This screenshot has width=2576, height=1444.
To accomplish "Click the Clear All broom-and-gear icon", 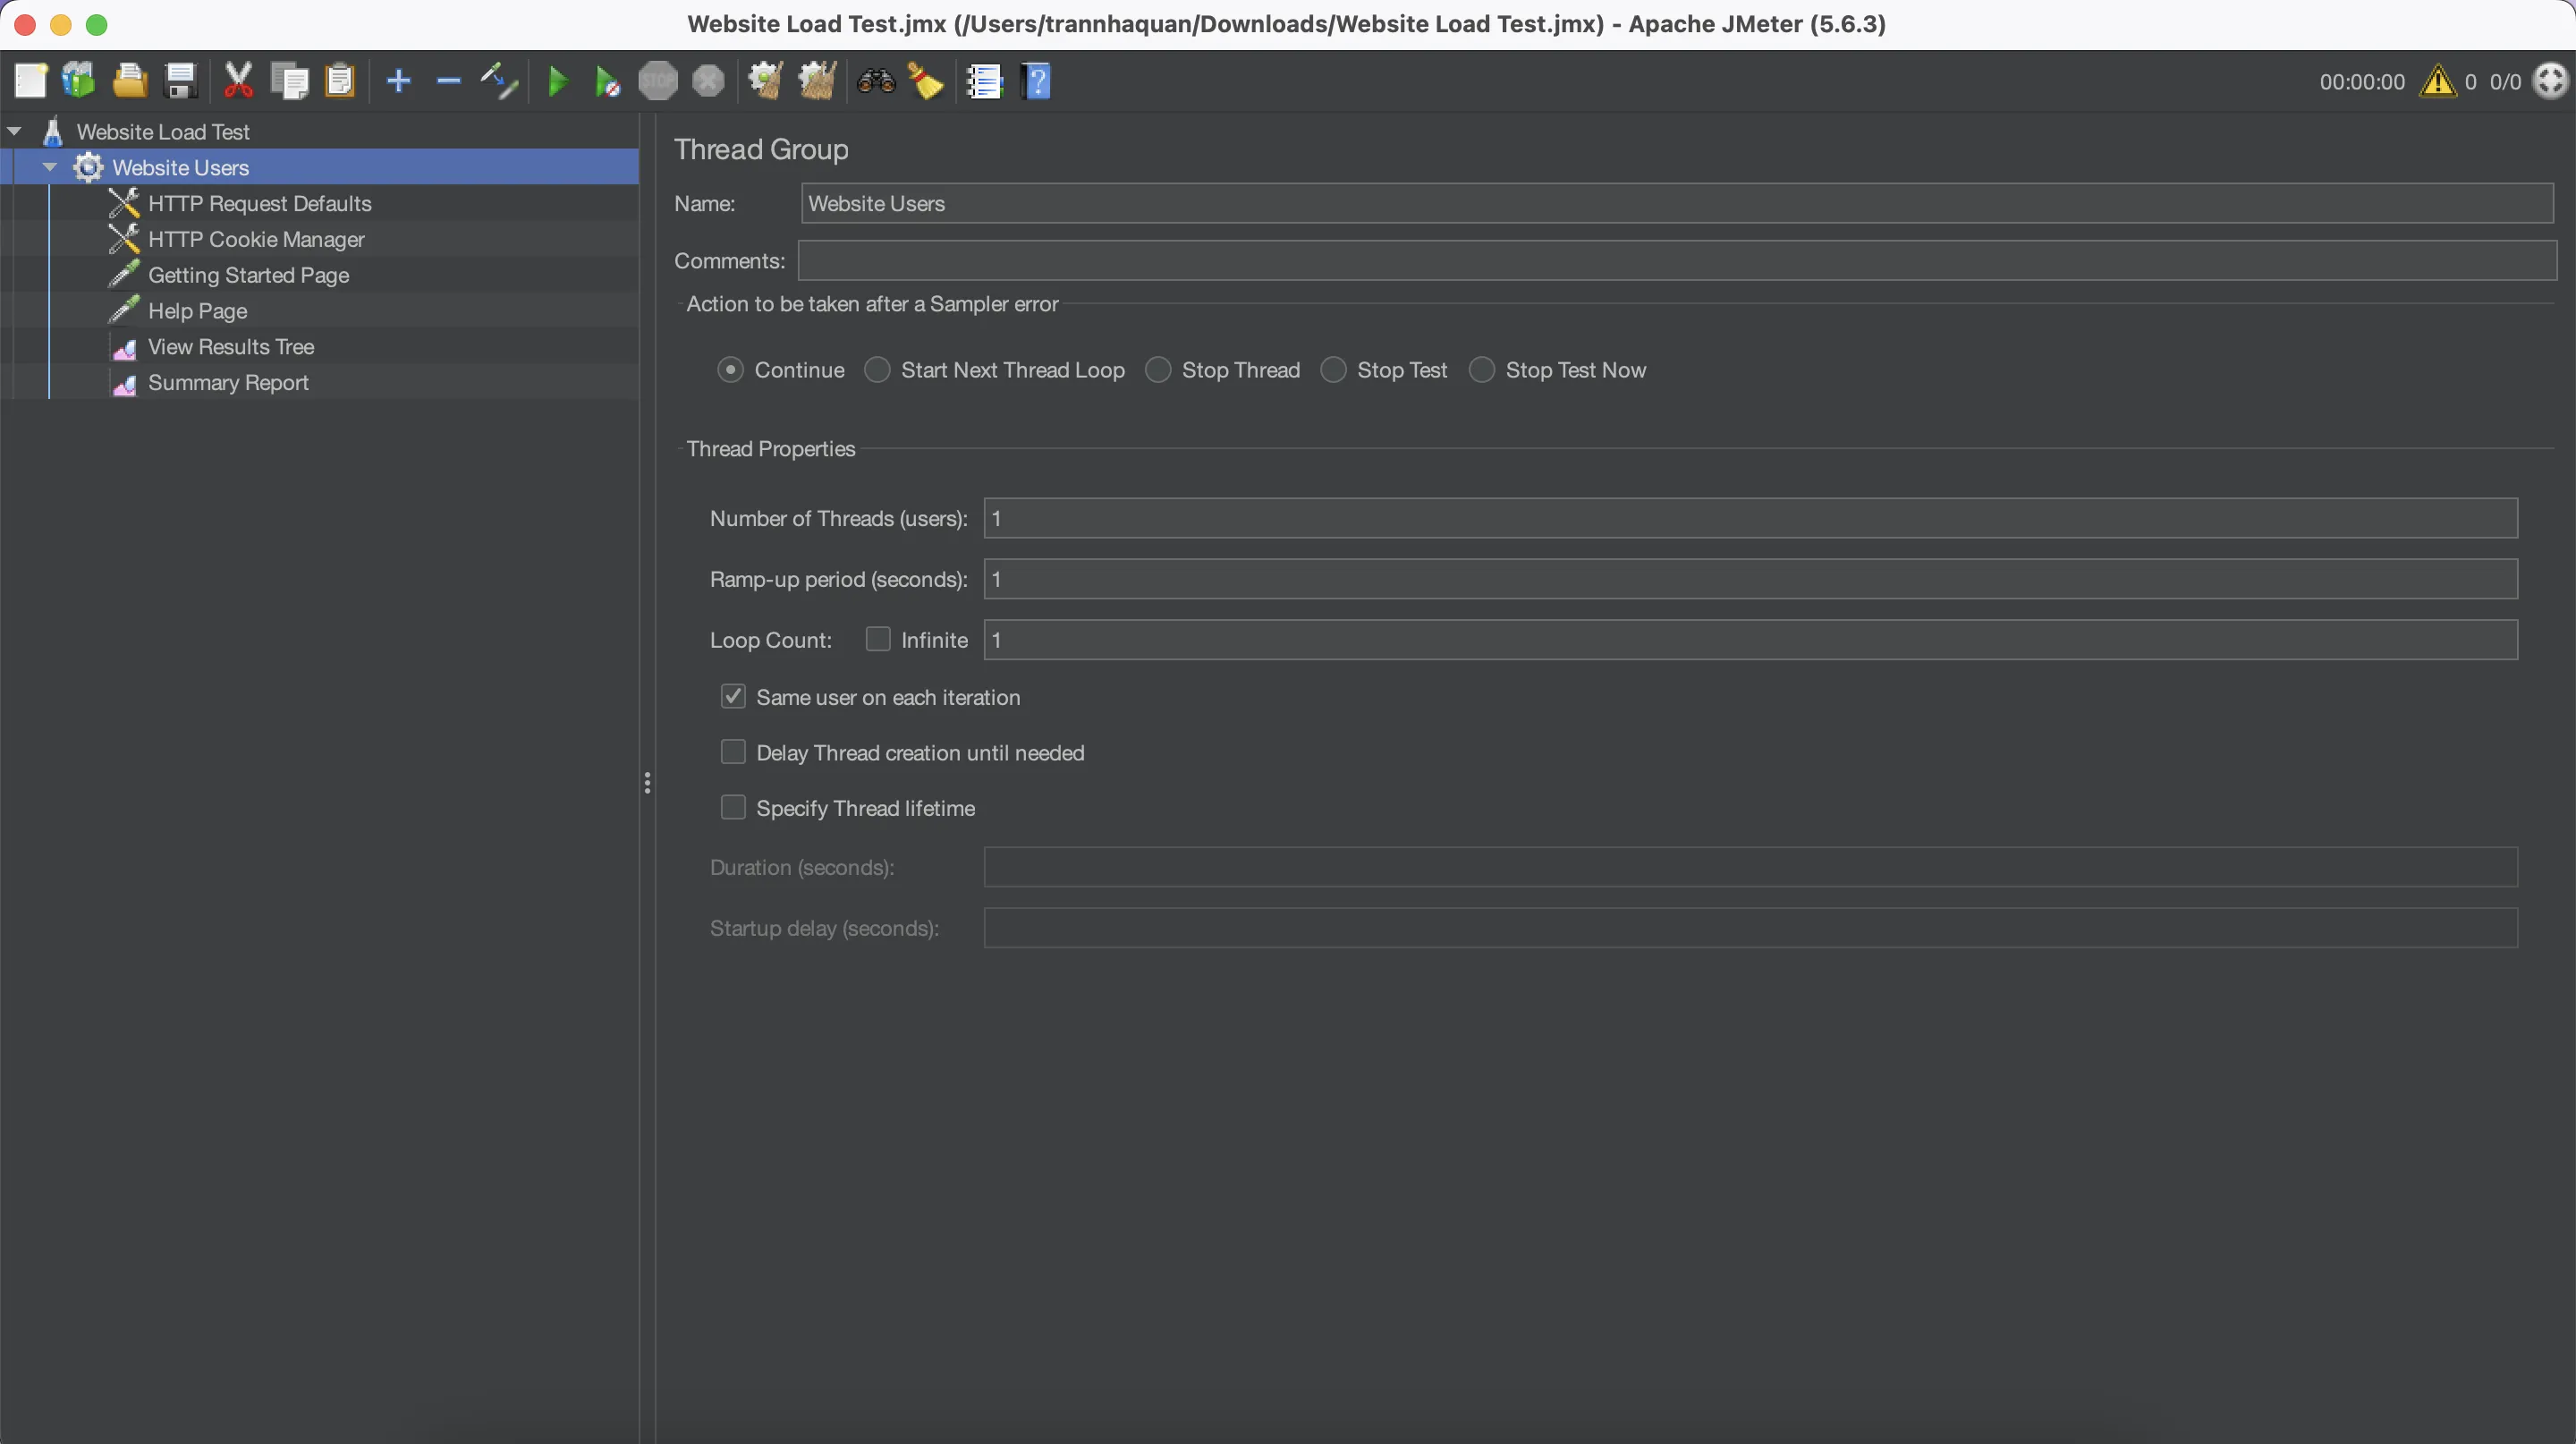I will point(817,81).
